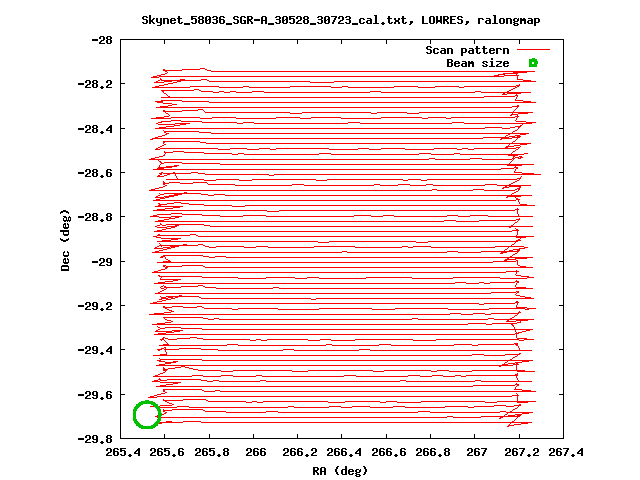
Task: Click the 266 RA tick label
Action: coord(256,452)
